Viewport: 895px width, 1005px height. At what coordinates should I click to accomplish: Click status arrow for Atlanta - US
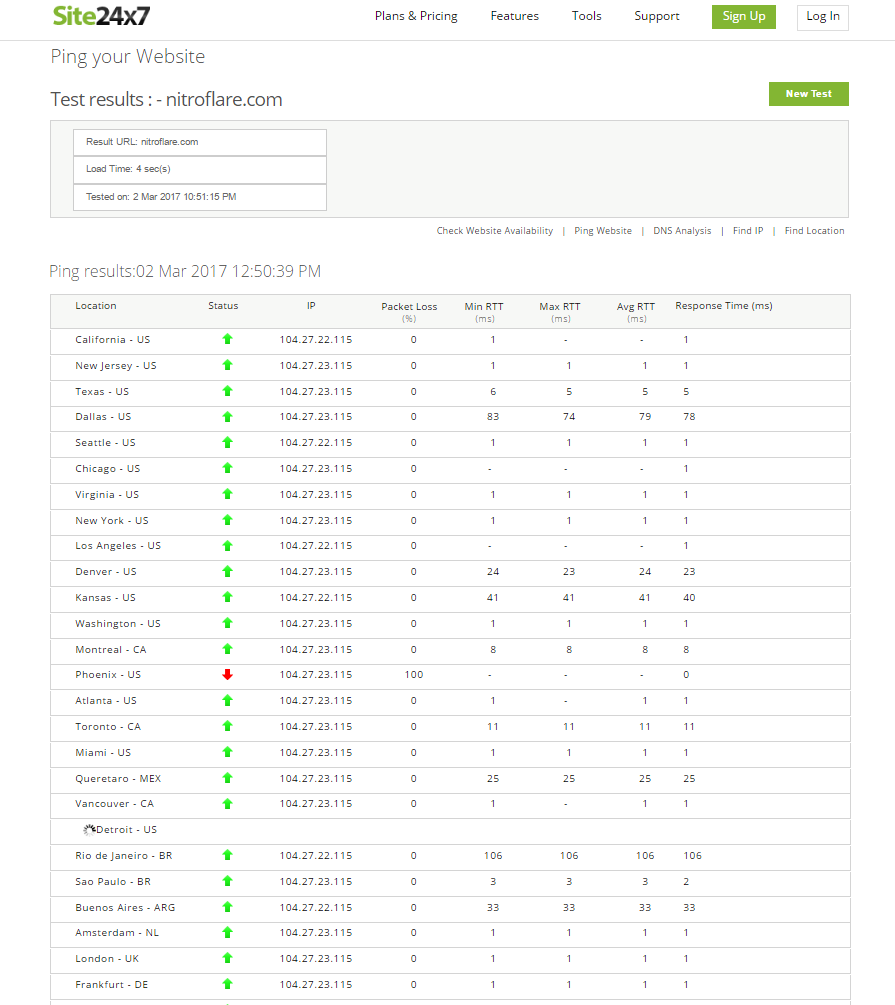[227, 701]
